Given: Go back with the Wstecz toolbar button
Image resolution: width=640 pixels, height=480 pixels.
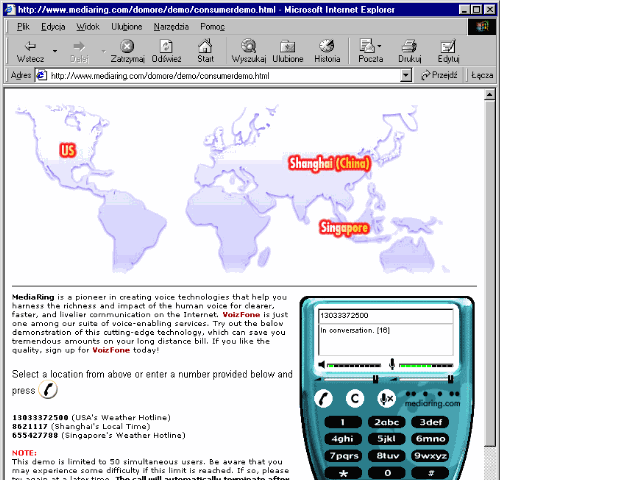Looking at the screenshot, I should (x=30, y=51).
